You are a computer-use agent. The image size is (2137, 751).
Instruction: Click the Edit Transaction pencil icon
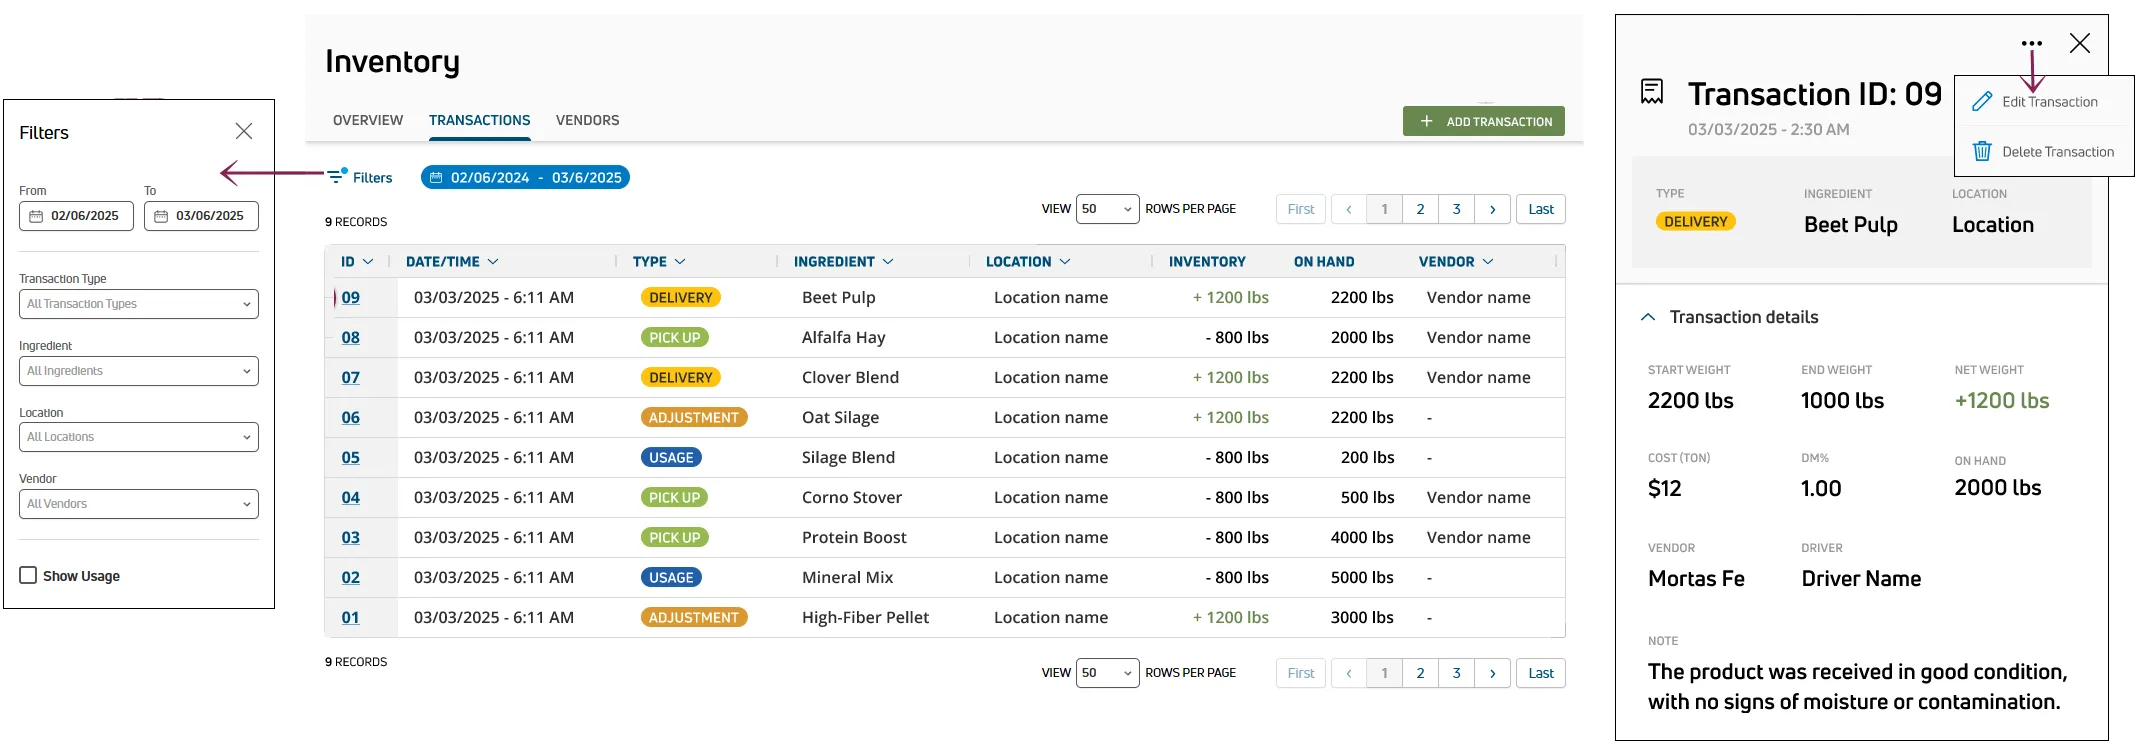click(1982, 101)
